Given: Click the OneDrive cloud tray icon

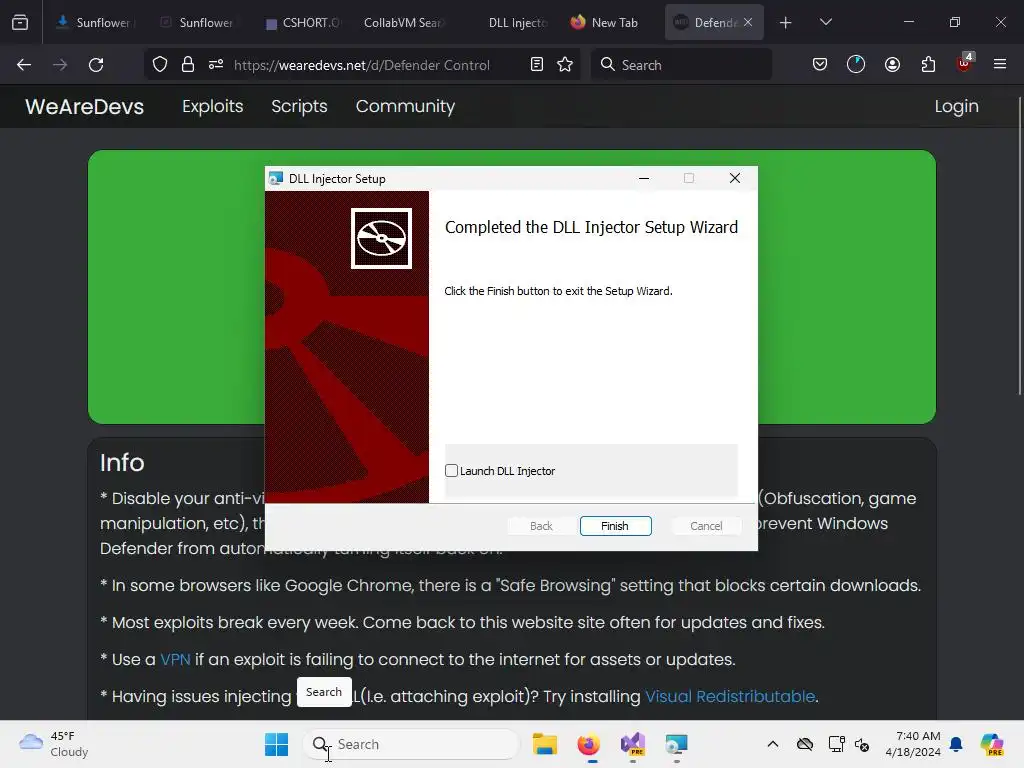Looking at the screenshot, I should [x=805, y=744].
